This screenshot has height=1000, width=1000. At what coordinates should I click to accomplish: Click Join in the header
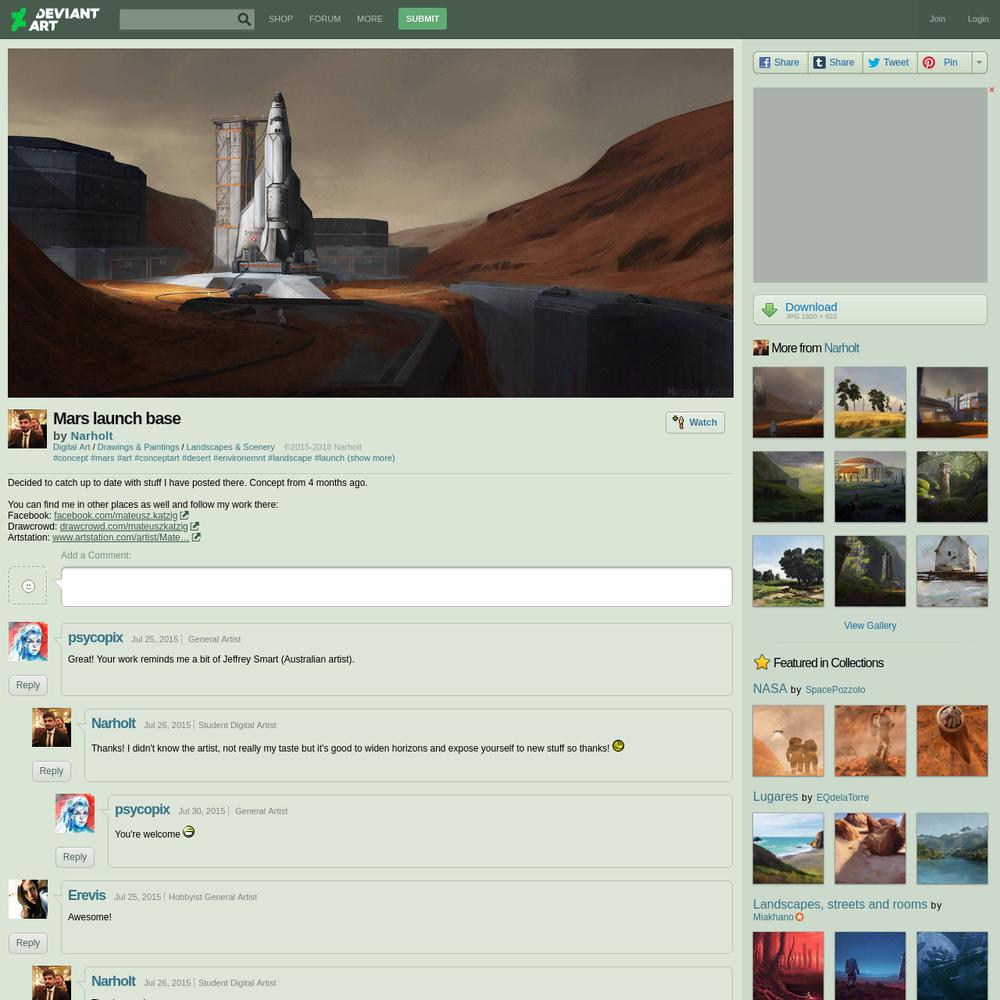pyautogui.click(x=937, y=19)
